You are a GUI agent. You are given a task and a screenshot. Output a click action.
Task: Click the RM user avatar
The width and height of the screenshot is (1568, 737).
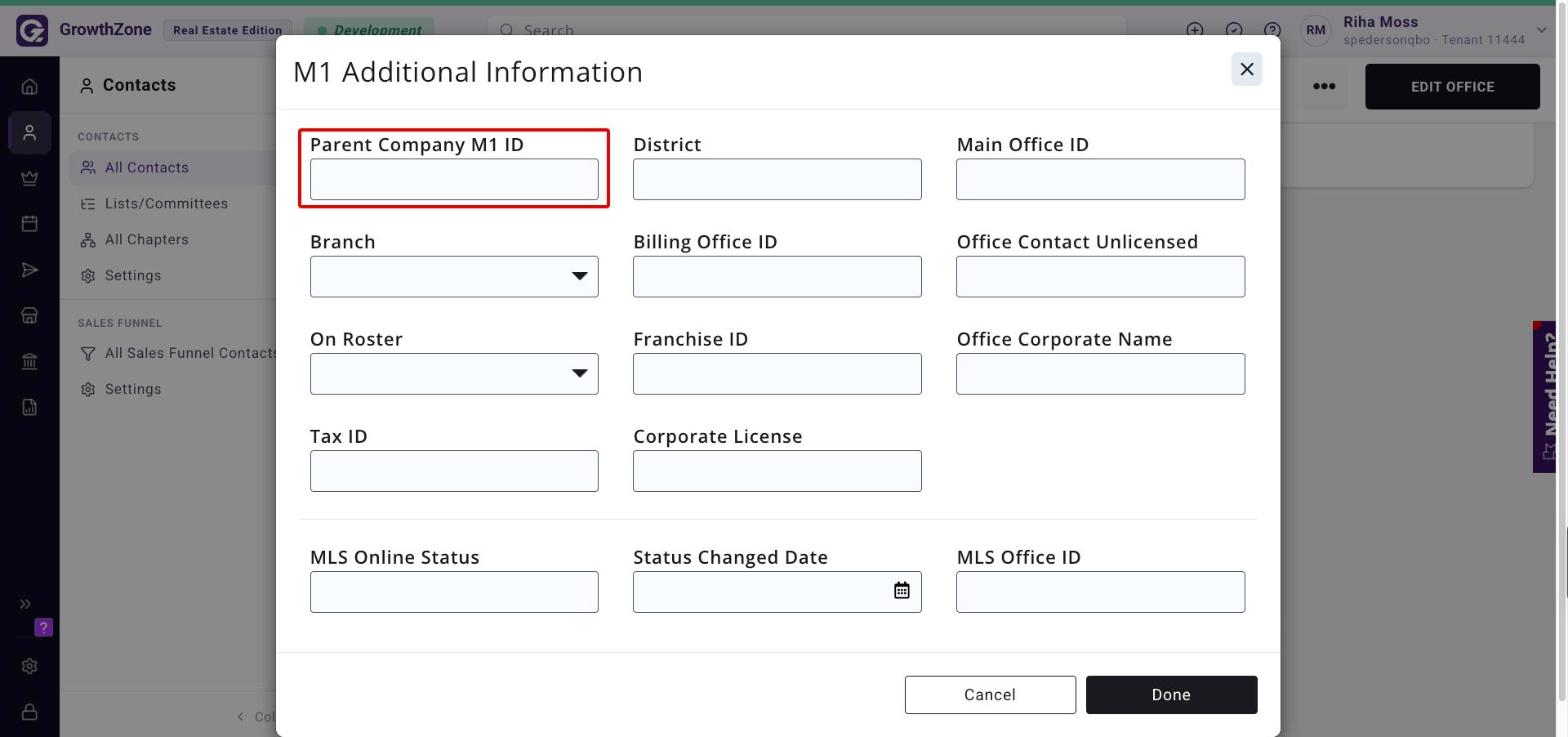click(1315, 30)
